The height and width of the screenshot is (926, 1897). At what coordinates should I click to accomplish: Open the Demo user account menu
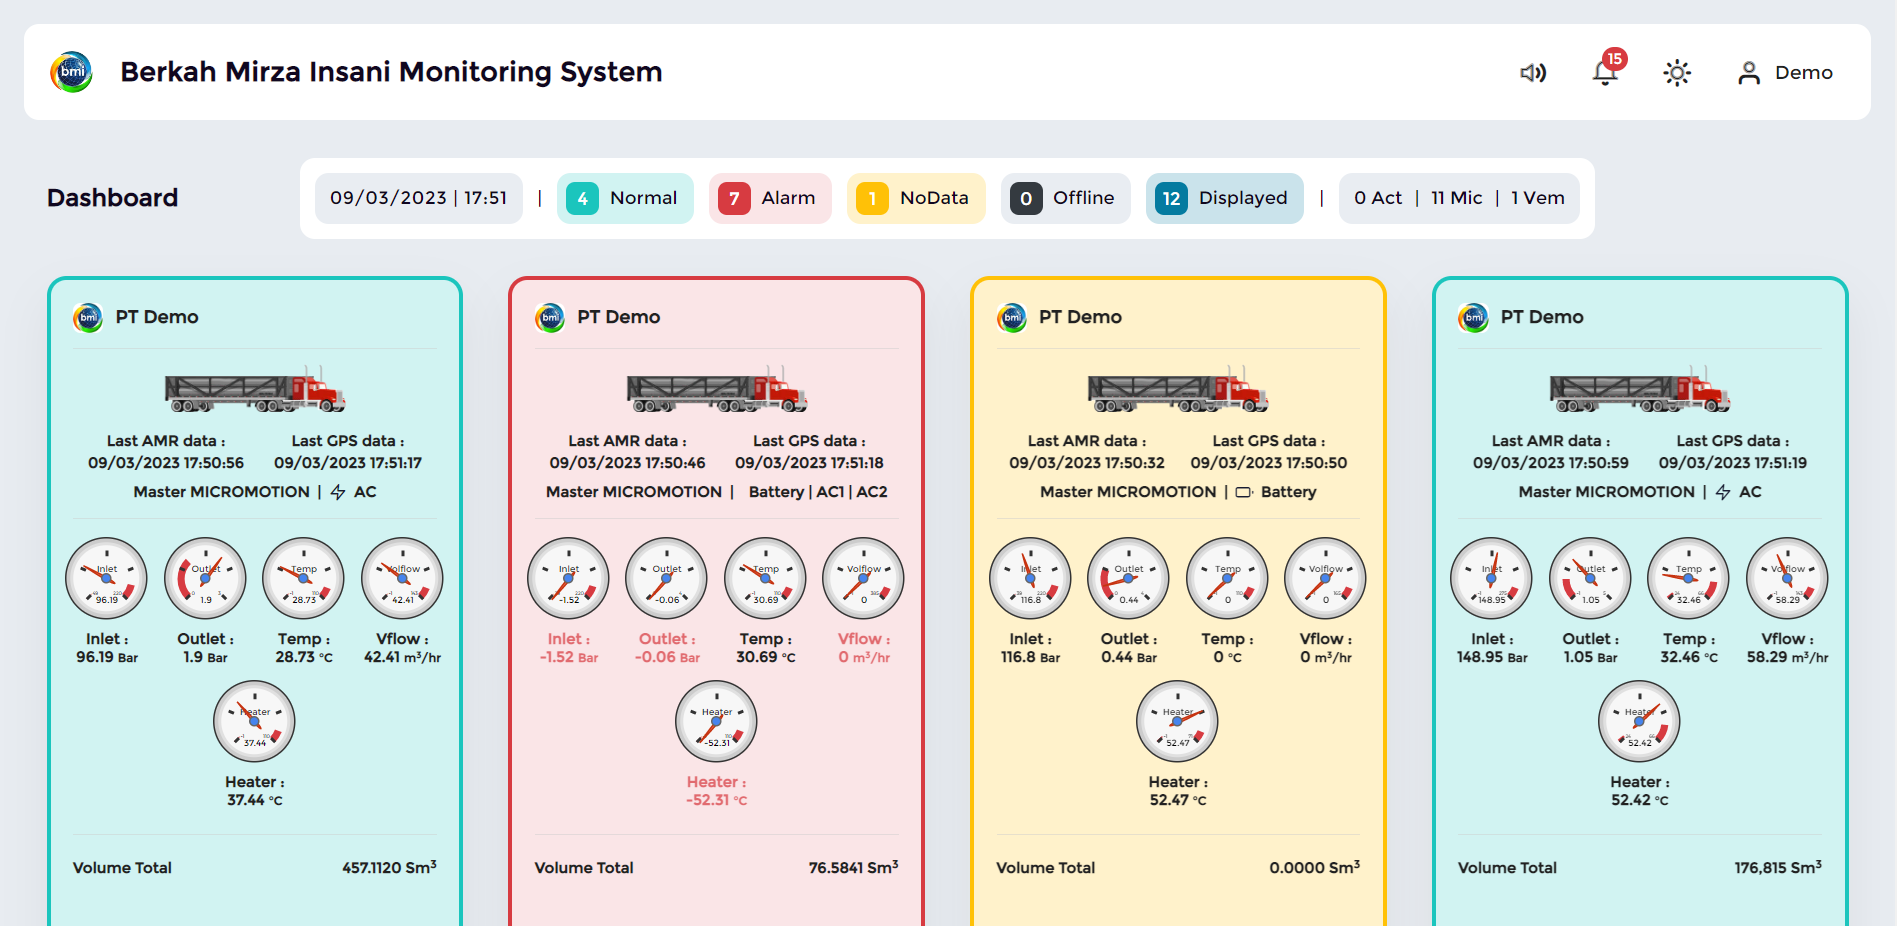tap(1785, 73)
